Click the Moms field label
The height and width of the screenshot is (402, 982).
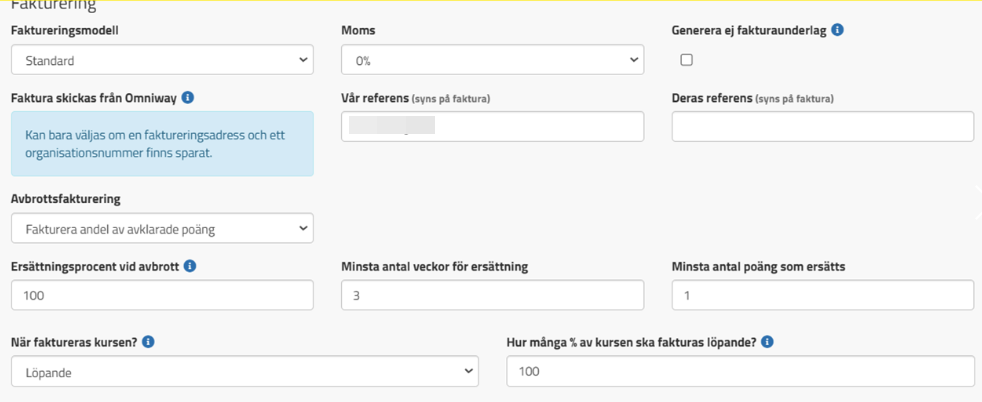coord(358,30)
